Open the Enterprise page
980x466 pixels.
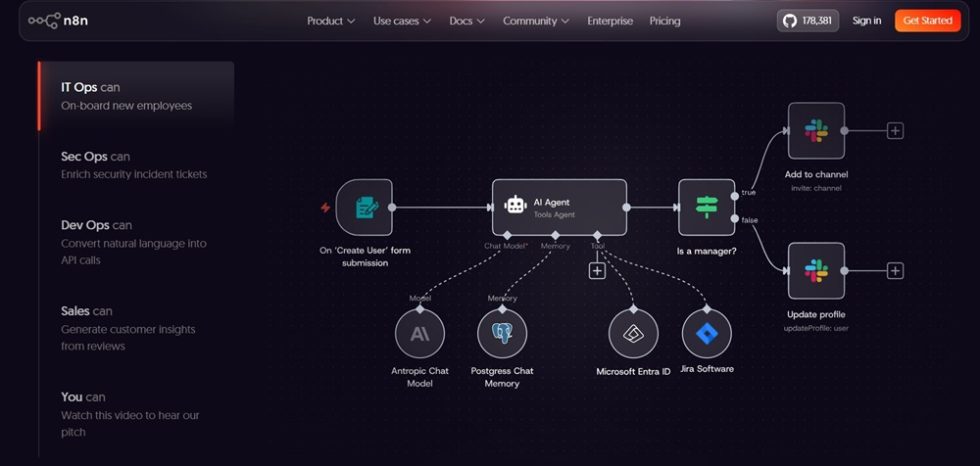click(610, 21)
